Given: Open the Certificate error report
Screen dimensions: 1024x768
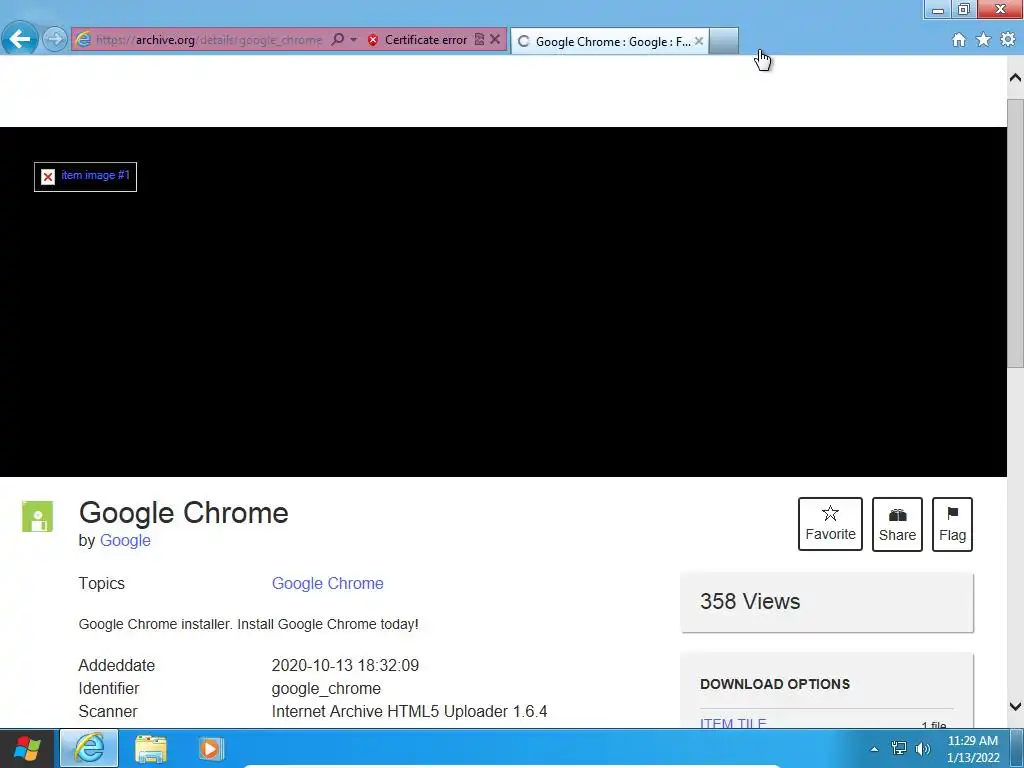Looking at the screenshot, I should pyautogui.click(x=426, y=40).
